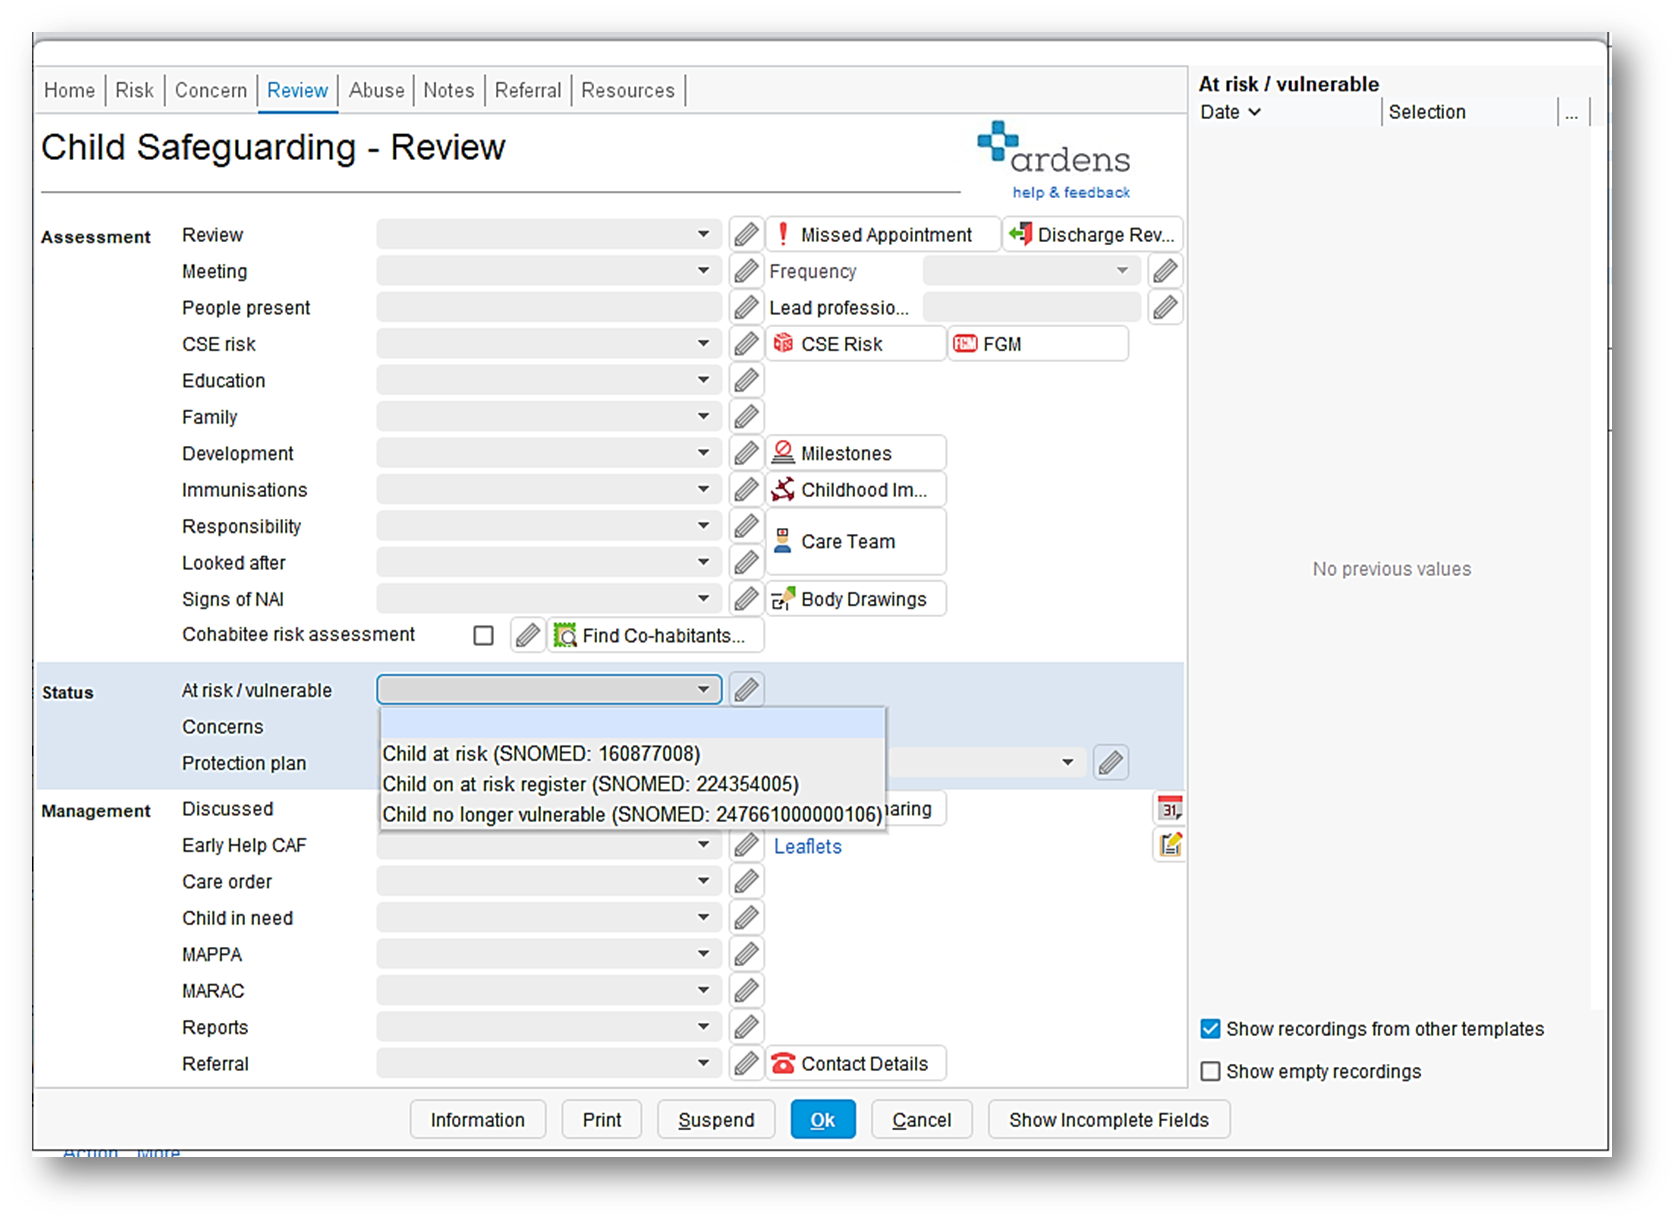Click the notepad icon below the calendar icon

[1170, 845]
